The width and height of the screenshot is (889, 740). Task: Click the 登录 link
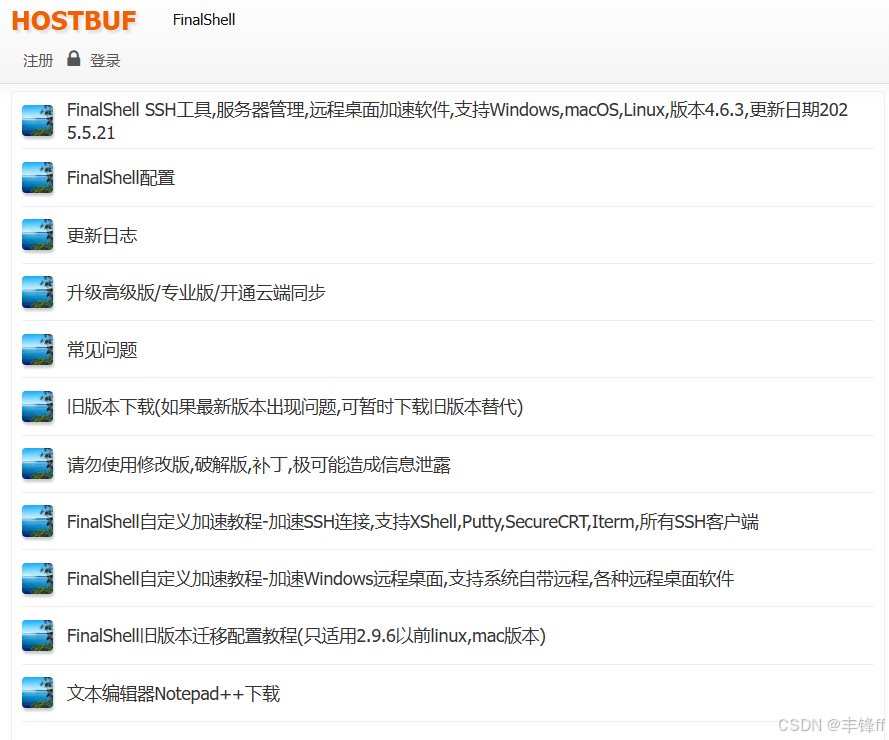[105, 60]
